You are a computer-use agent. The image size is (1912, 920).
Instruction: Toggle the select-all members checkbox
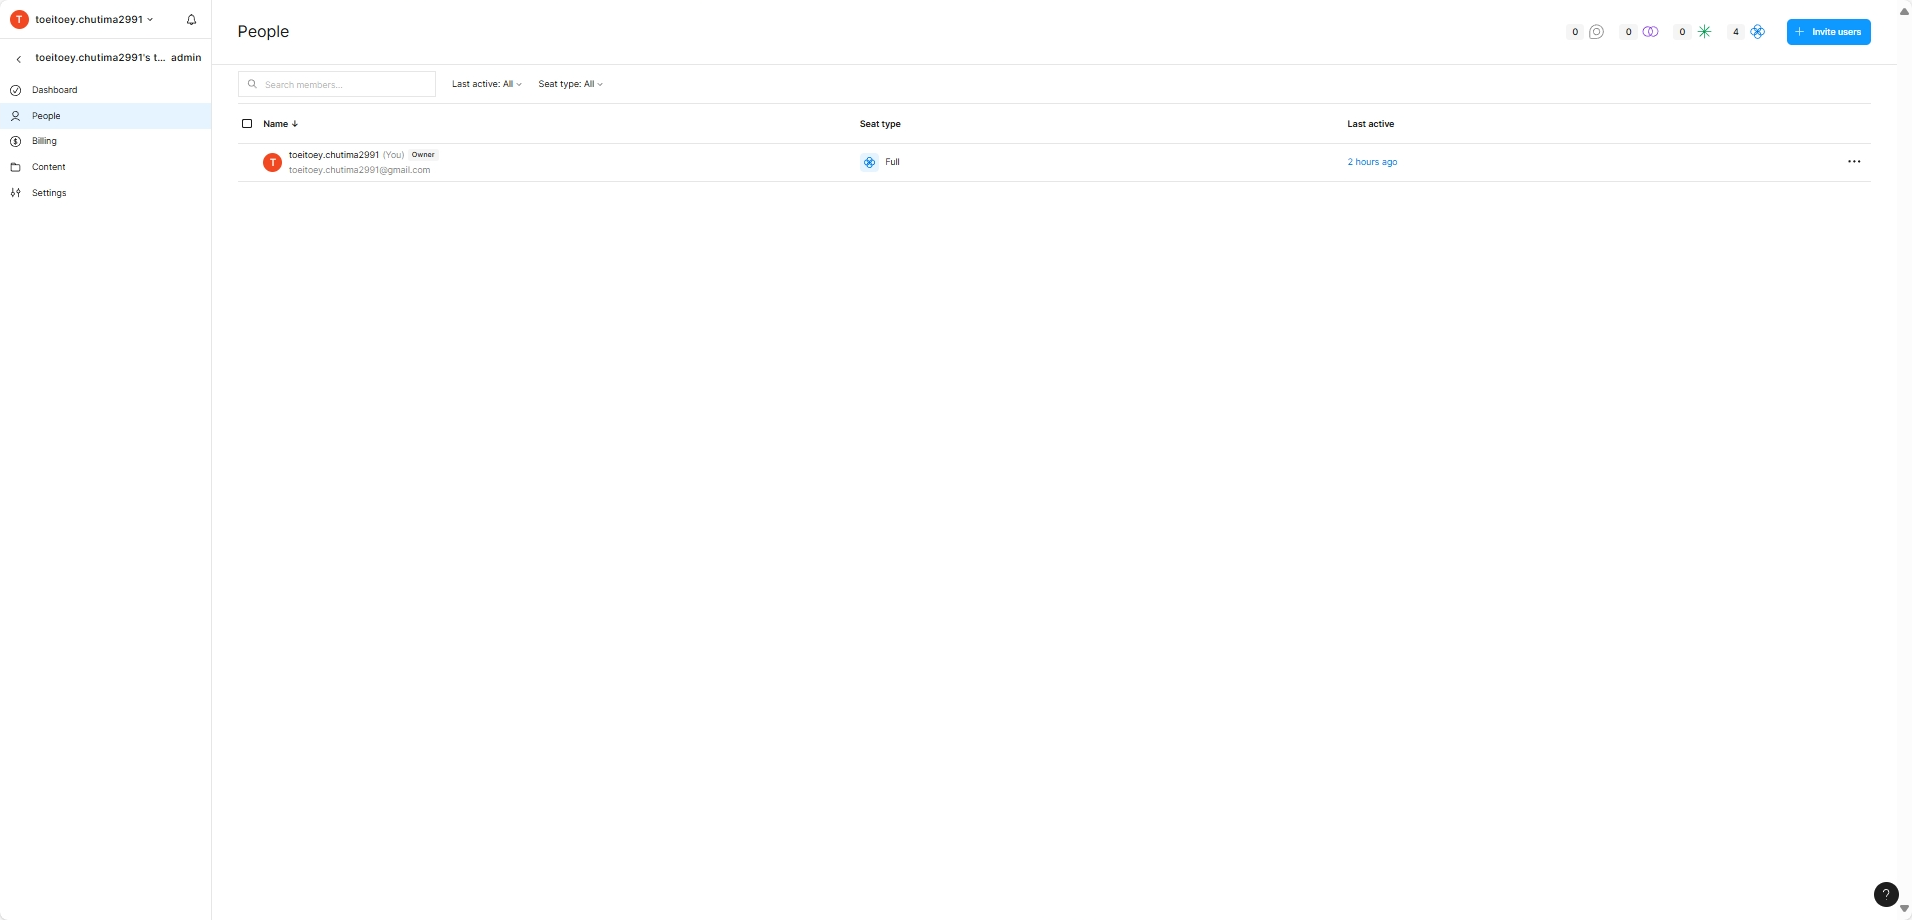(247, 124)
